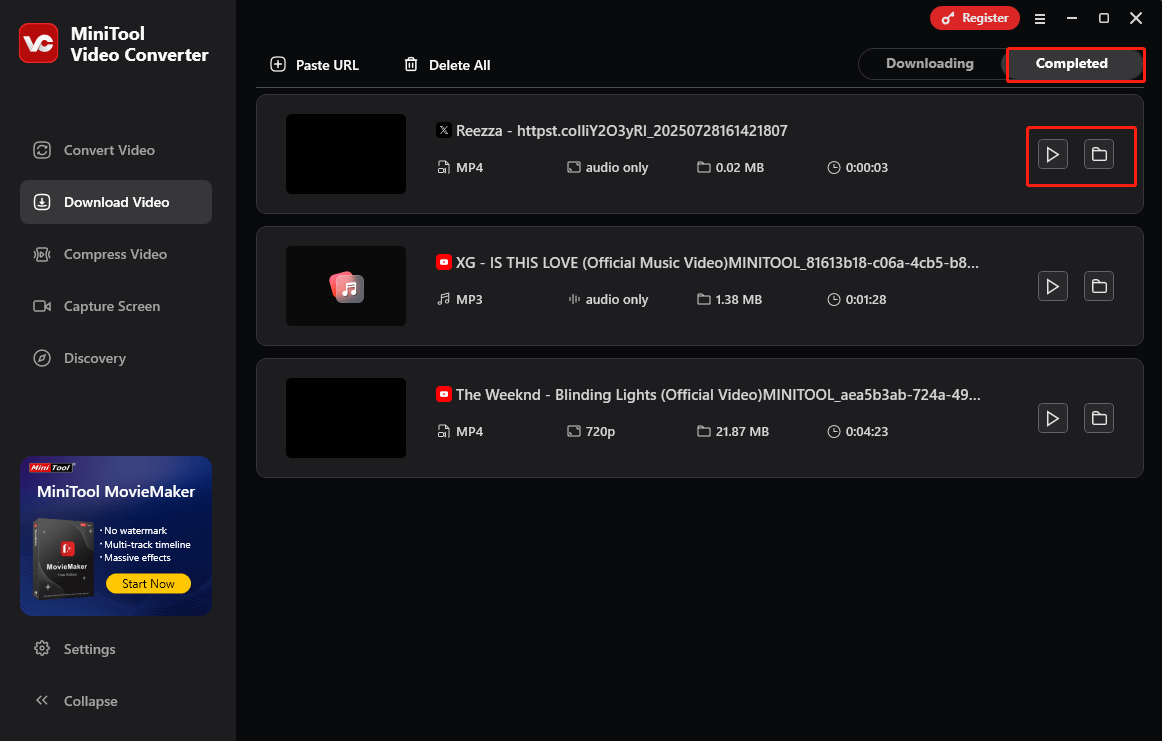Viewport: 1162px width, 741px height.
Task: Click Start Now in MovieMaker ad
Action: point(148,584)
